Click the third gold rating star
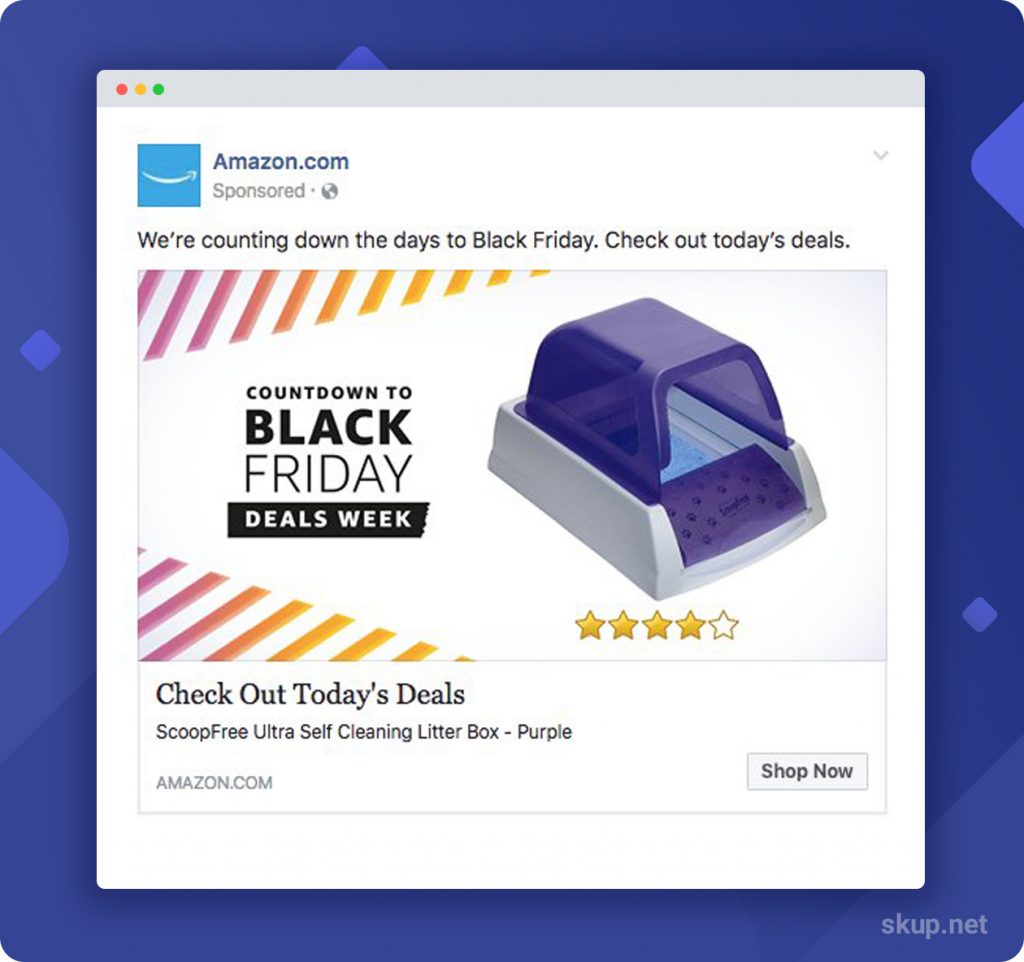Image resolution: width=1024 pixels, height=962 pixels. point(657,625)
